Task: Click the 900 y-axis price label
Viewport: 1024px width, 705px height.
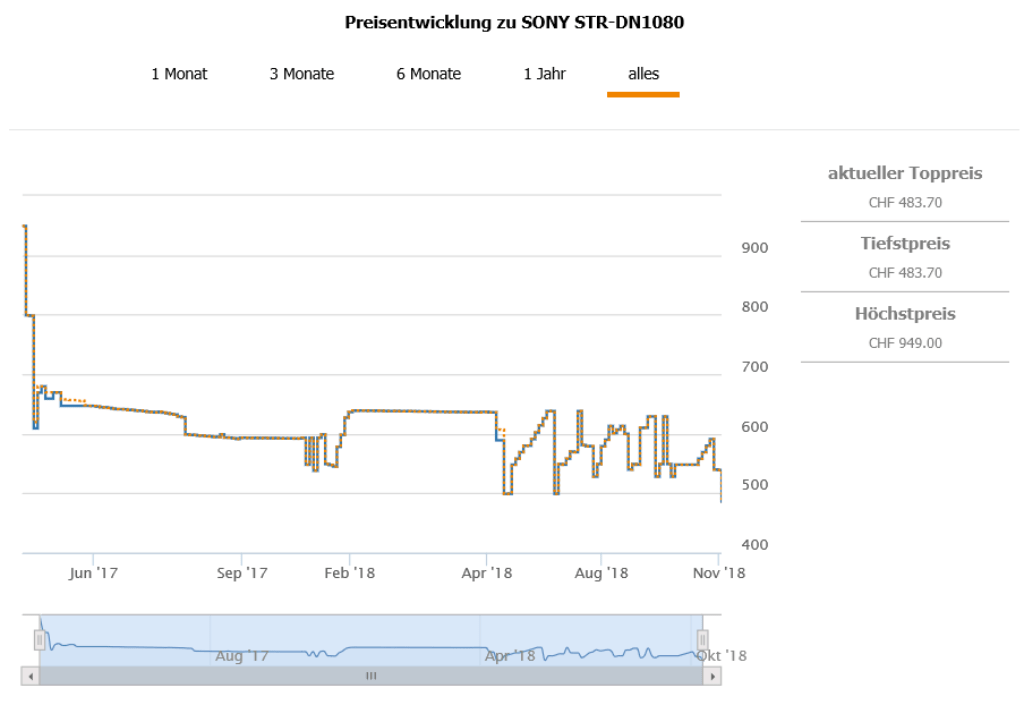Action: tap(754, 248)
